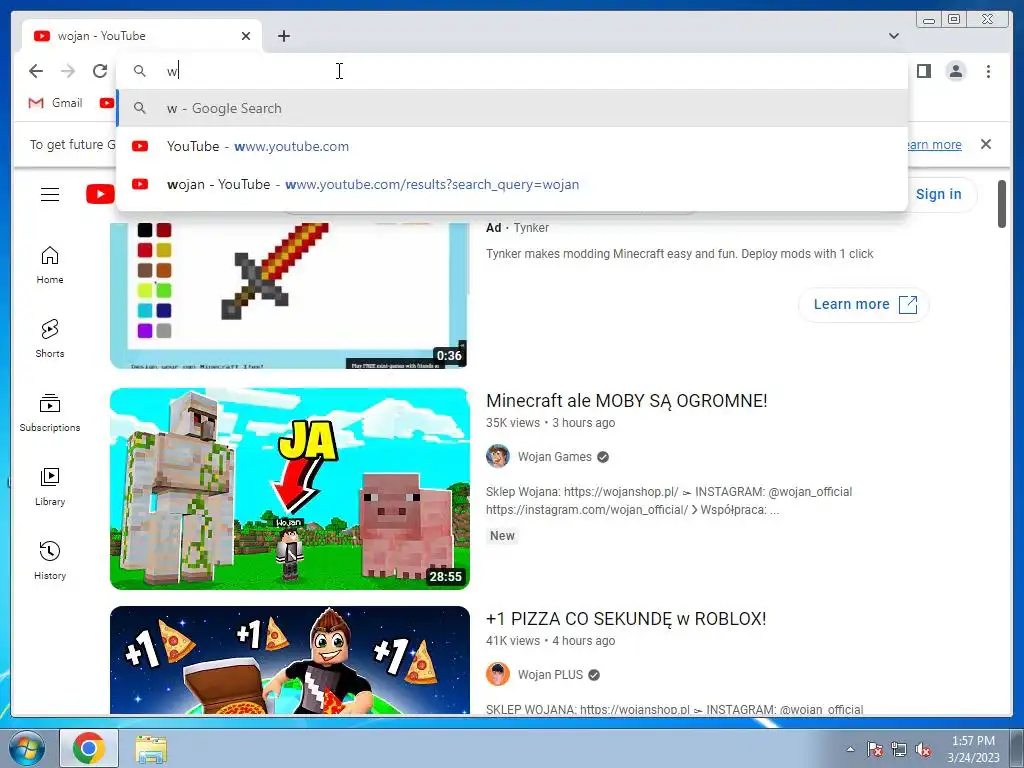The image size is (1024, 768).
Task: Open the YouTube hamburger guide menu
Action: pyautogui.click(x=50, y=195)
